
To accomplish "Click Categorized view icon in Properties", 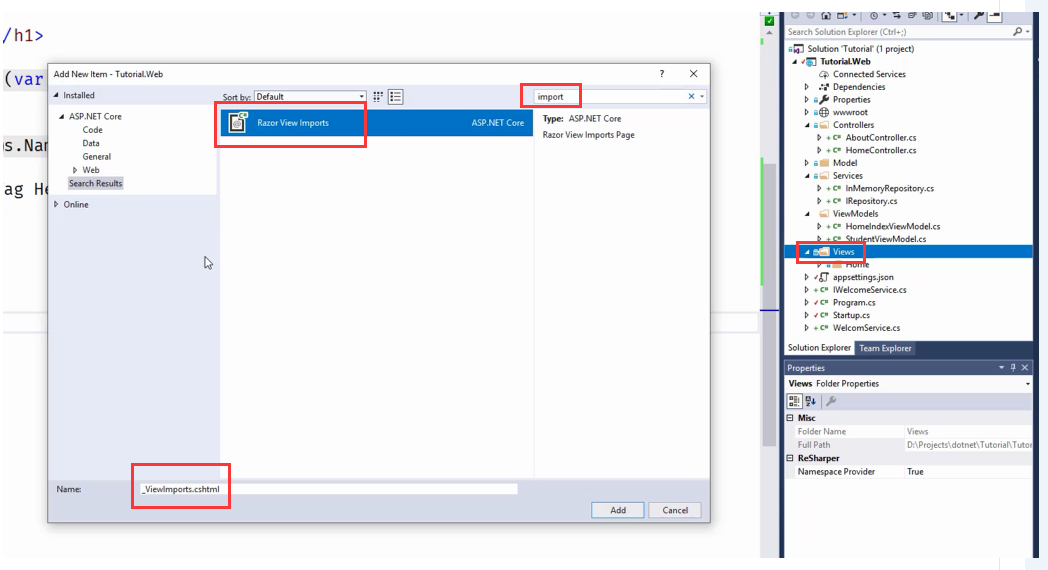I will [794, 401].
